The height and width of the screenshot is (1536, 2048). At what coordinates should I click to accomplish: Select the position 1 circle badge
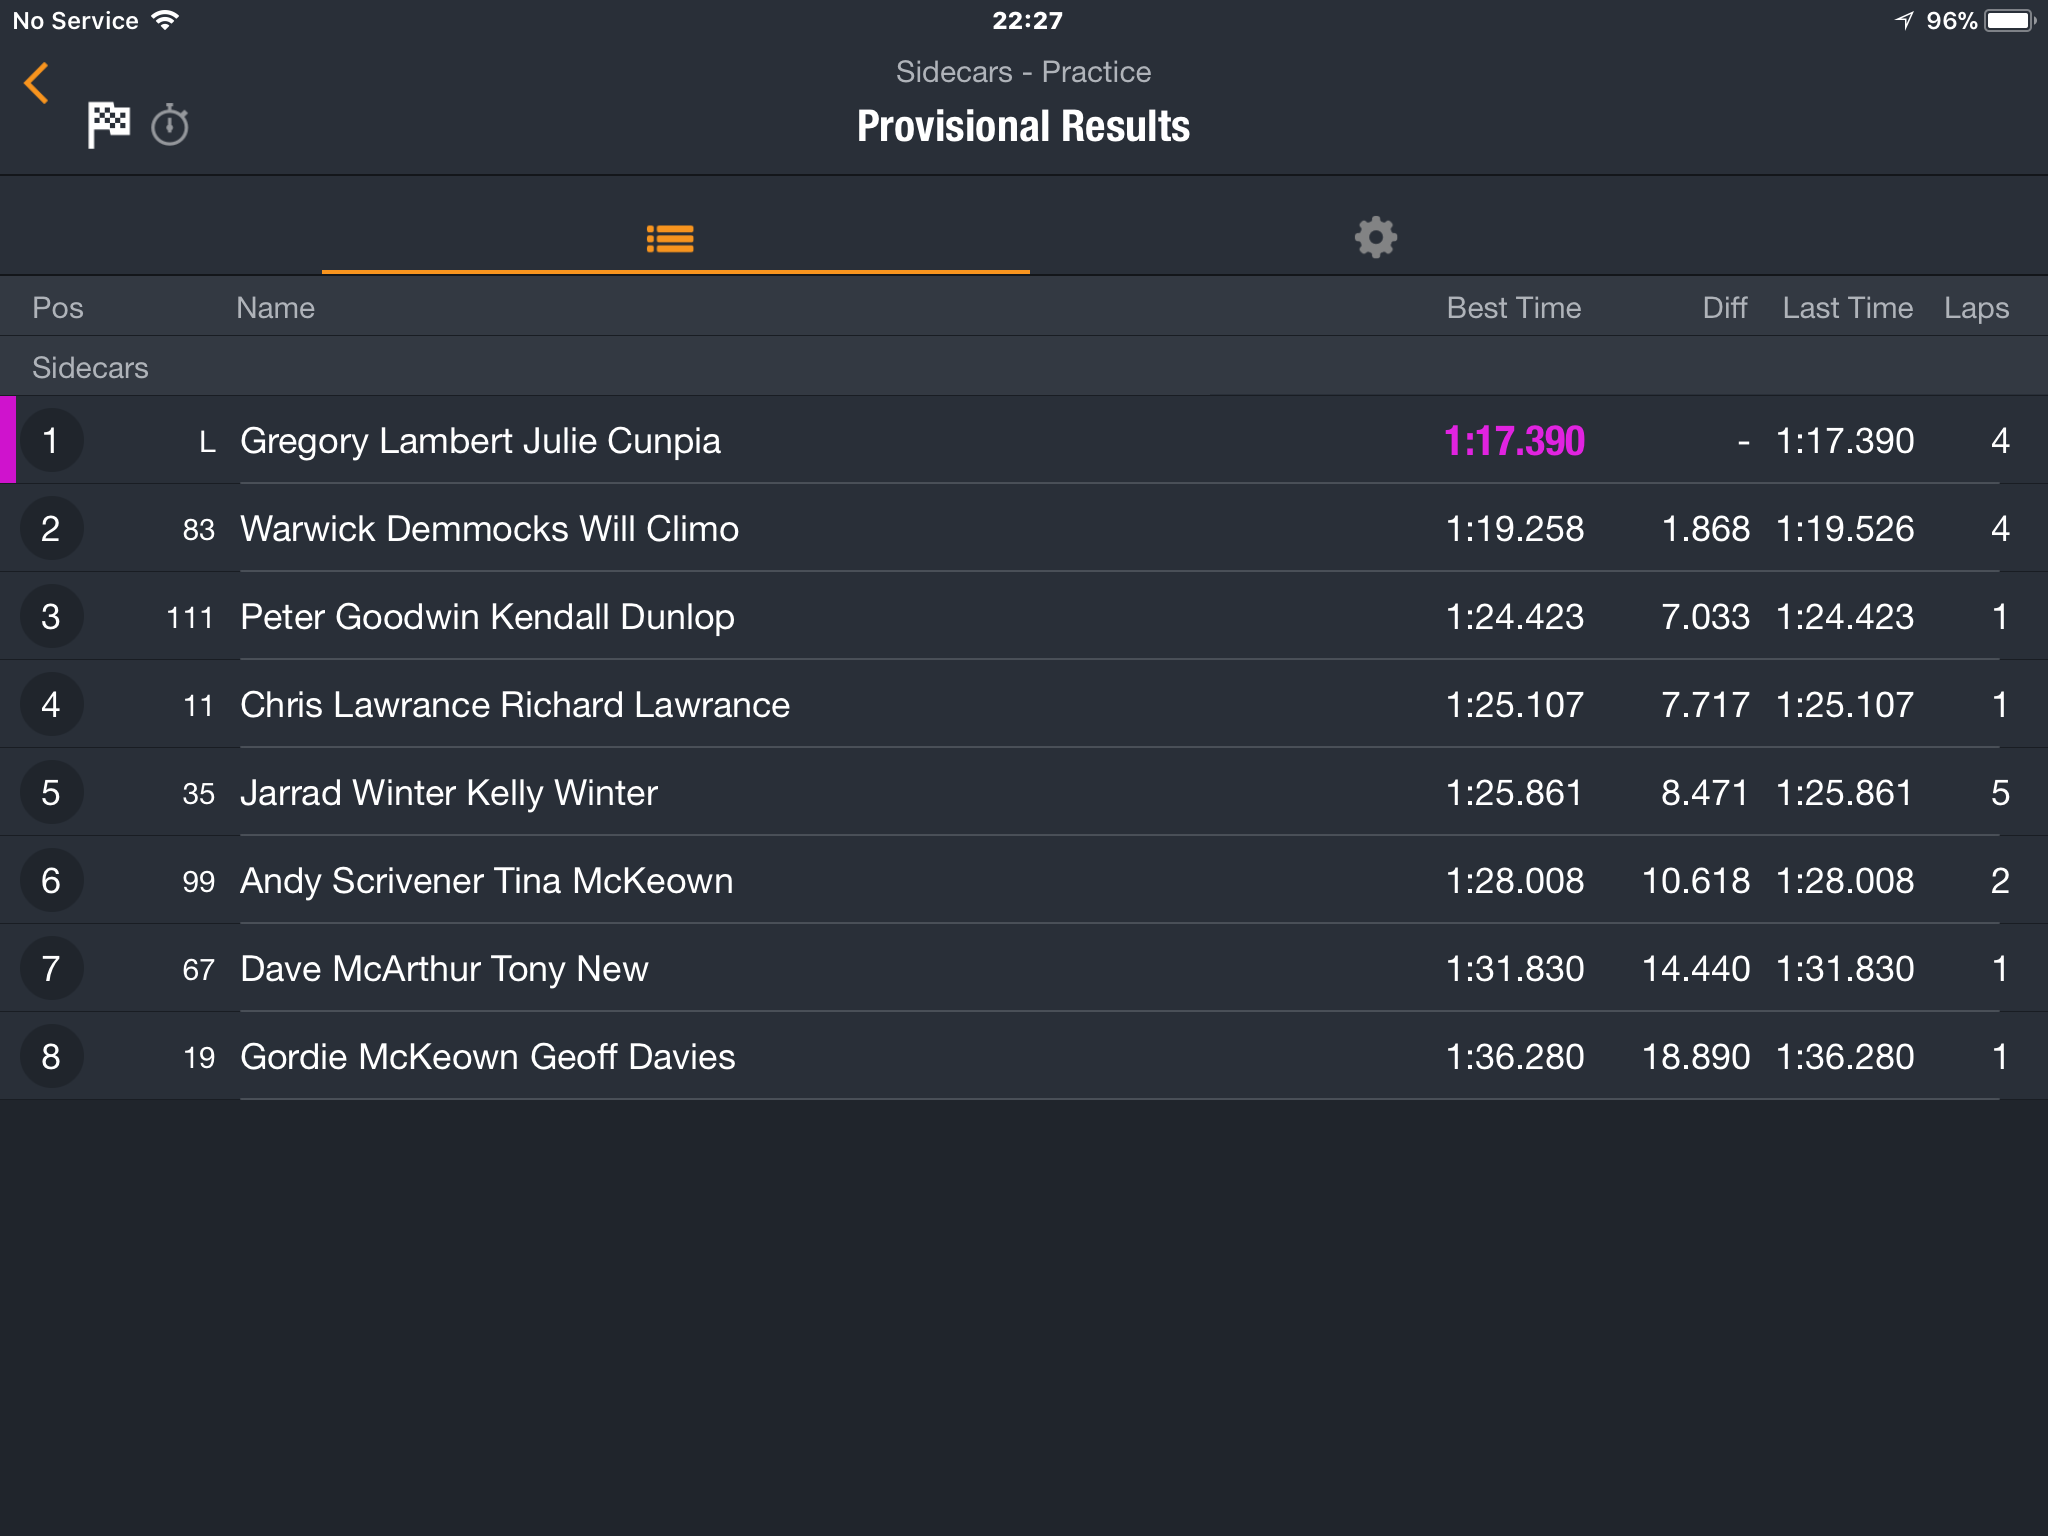(51, 440)
